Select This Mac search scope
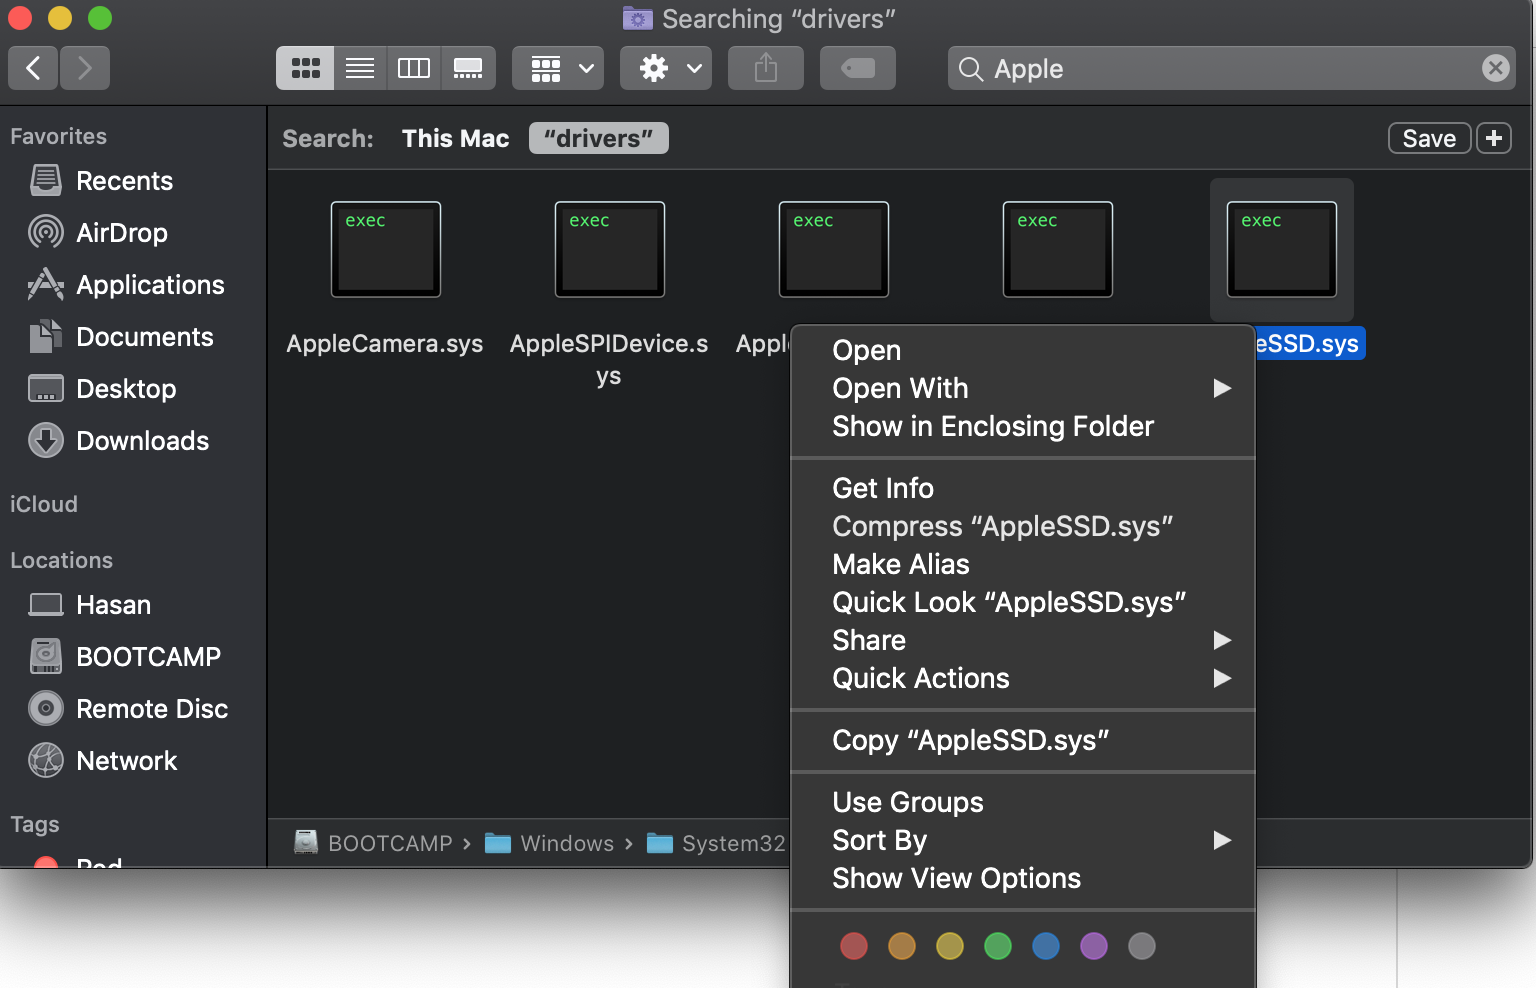The image size is (1536, 988). [456, 138]
